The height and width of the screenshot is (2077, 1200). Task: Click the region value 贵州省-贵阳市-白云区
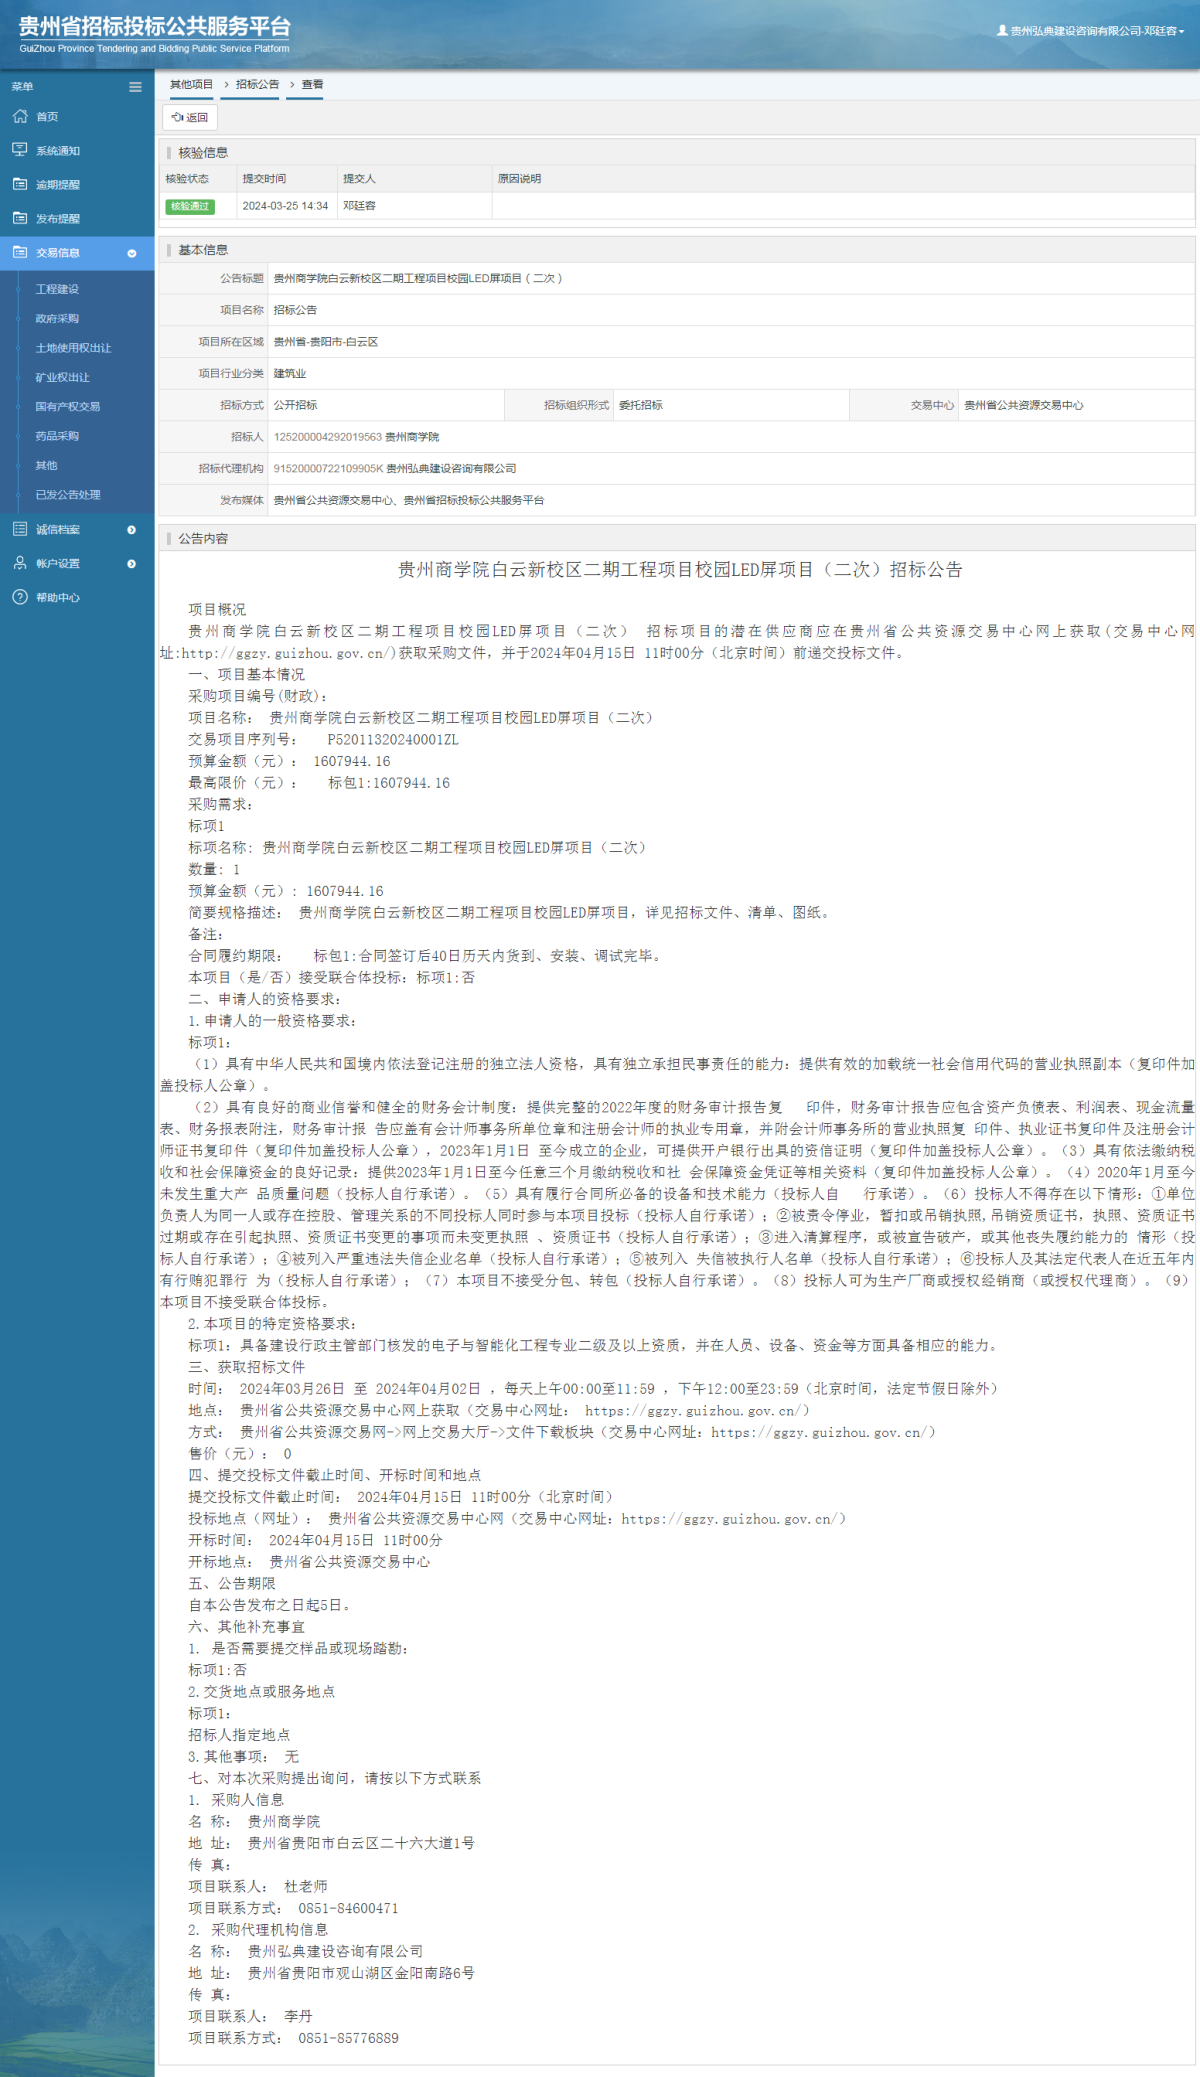tap(326, 342)
